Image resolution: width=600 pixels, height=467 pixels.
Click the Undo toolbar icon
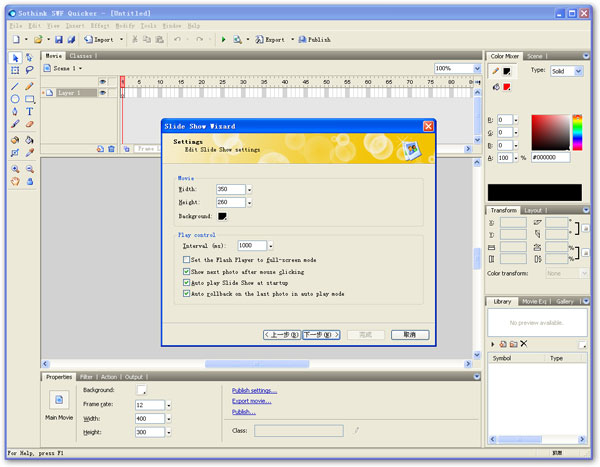177,39
